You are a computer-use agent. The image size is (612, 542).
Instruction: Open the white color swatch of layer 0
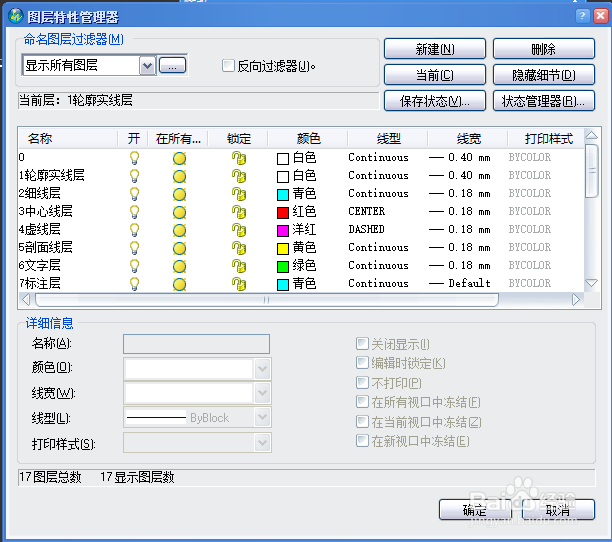click(x=283, y=159)
